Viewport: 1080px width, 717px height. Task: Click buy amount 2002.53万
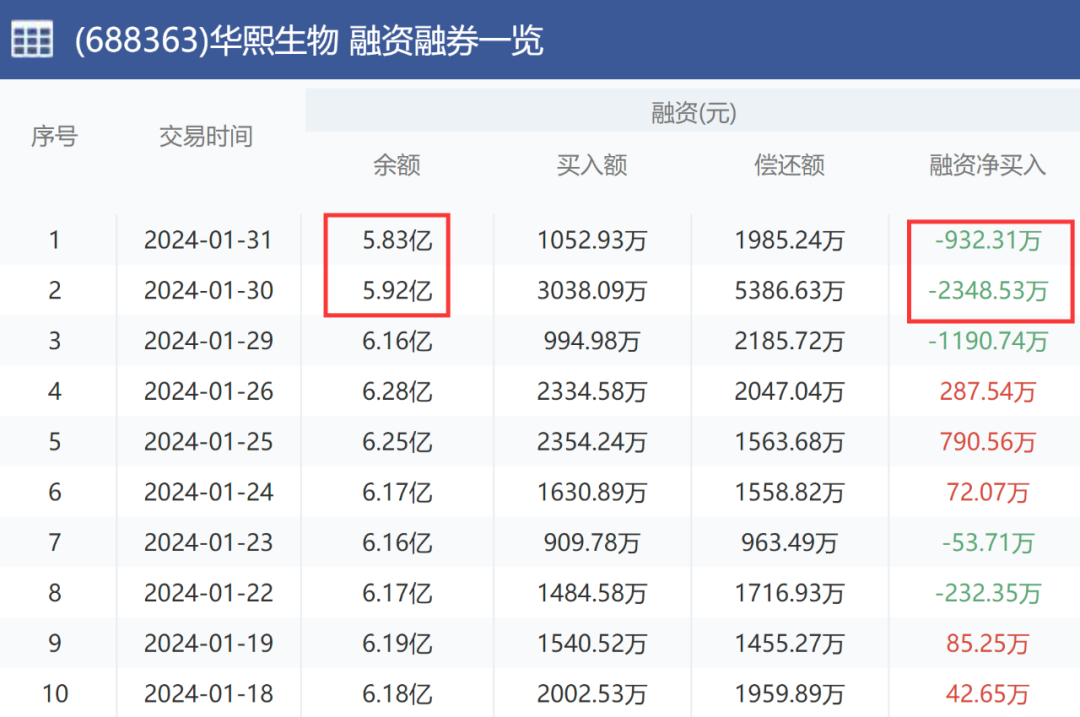click(592, 693)
